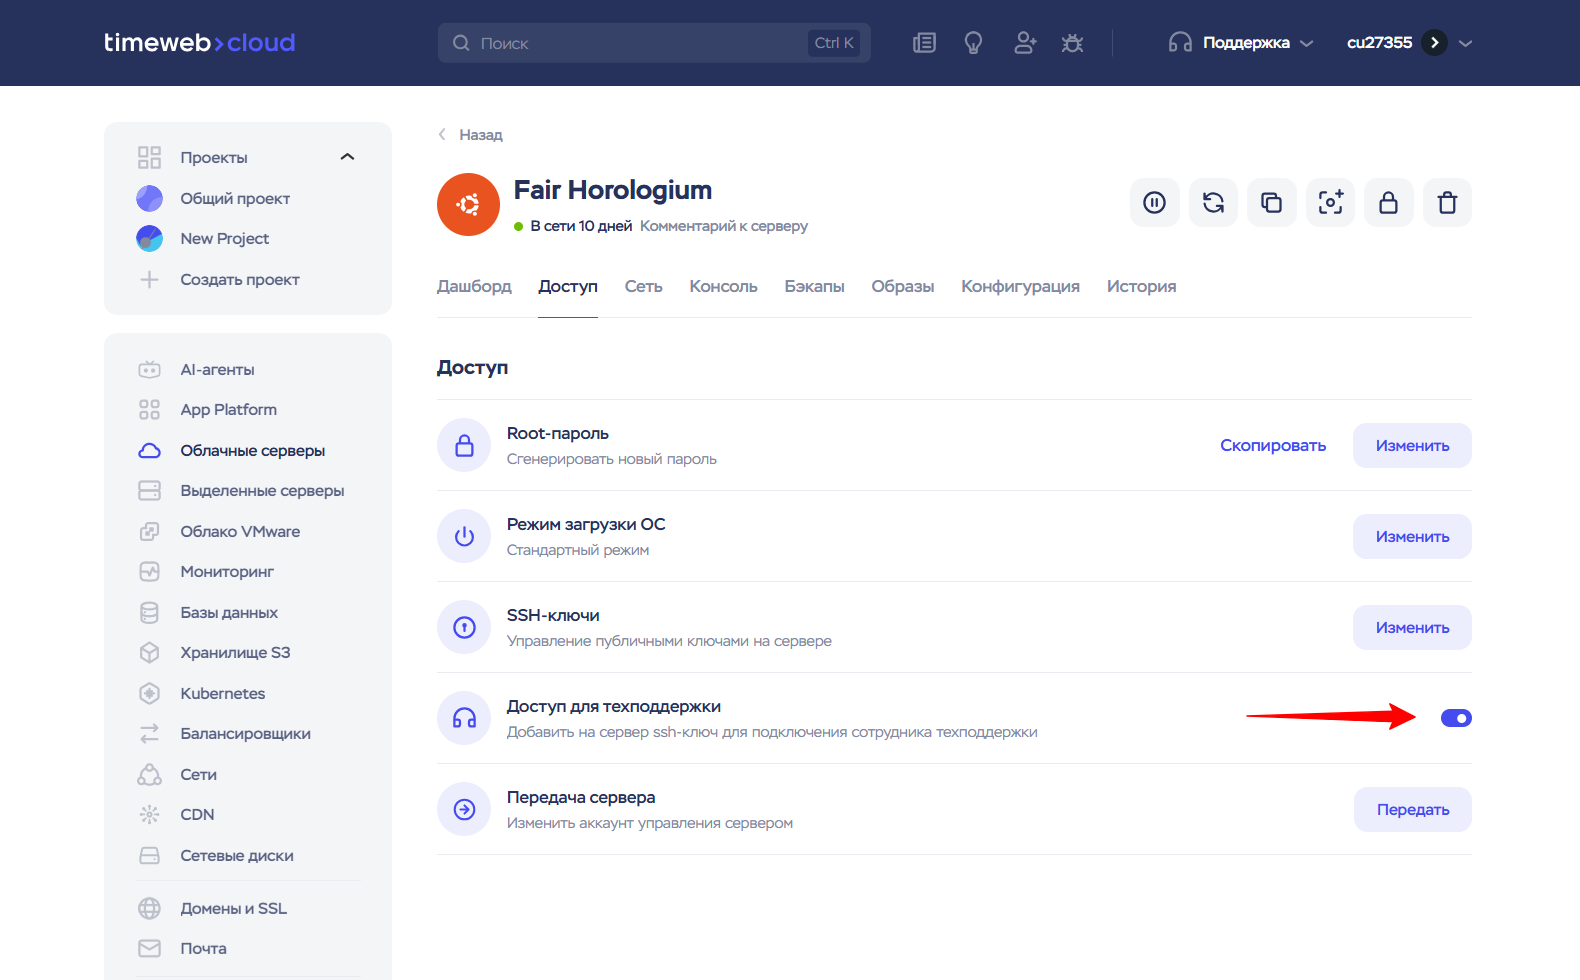Copy root password via Скопировать
Viewport: 1580px width, 980px height.
[1272, 446]
